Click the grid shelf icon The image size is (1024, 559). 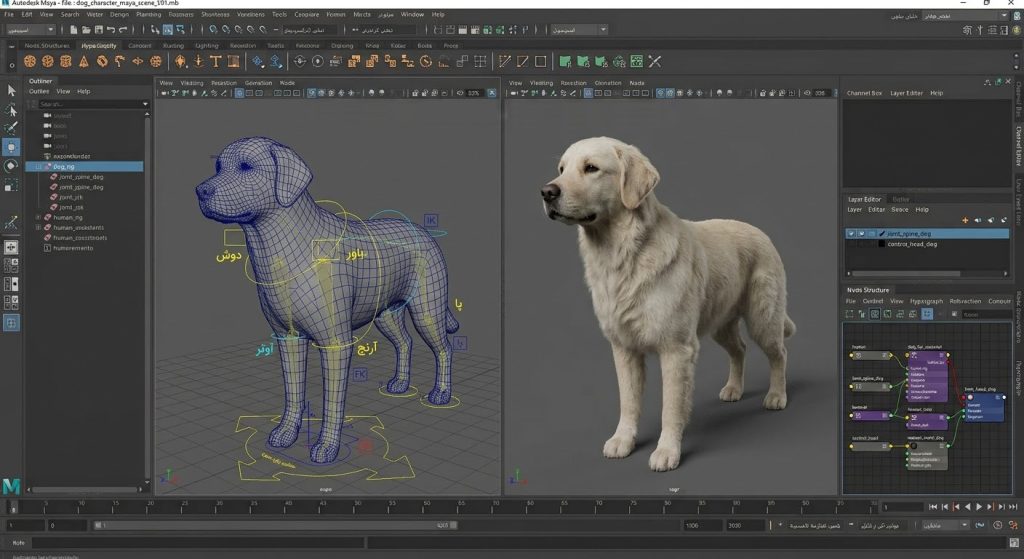[480, 61]
